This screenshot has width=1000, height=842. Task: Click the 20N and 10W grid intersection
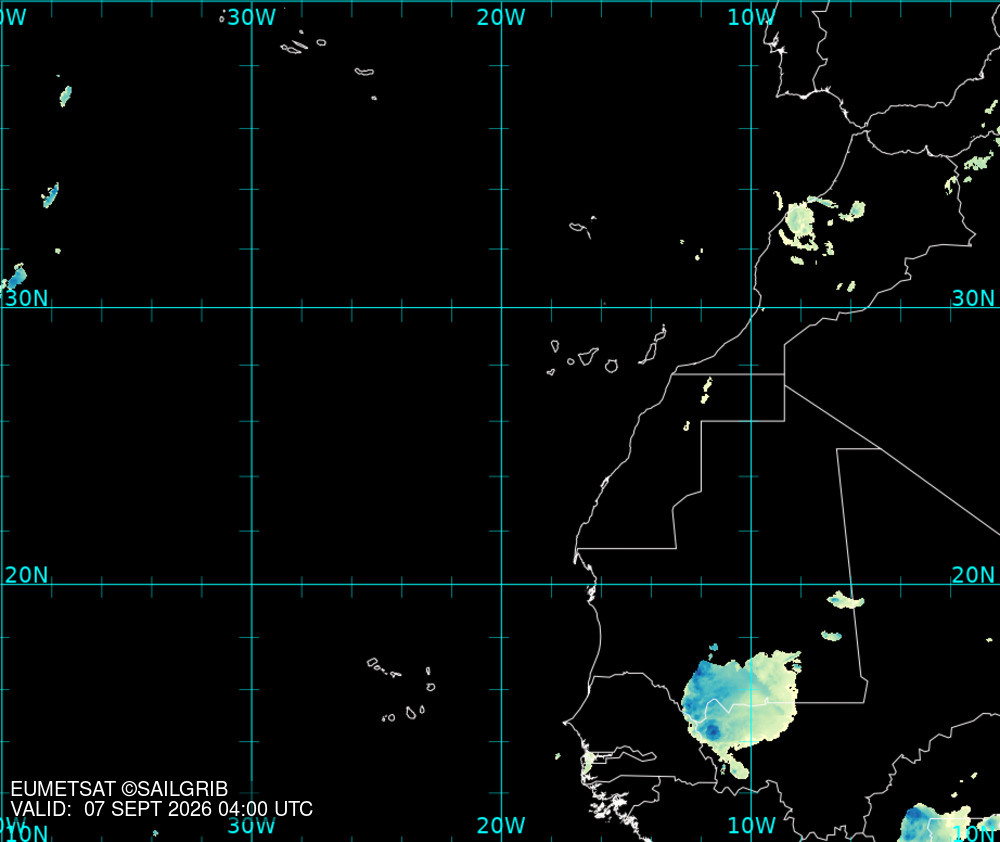(x=751, y=584)
